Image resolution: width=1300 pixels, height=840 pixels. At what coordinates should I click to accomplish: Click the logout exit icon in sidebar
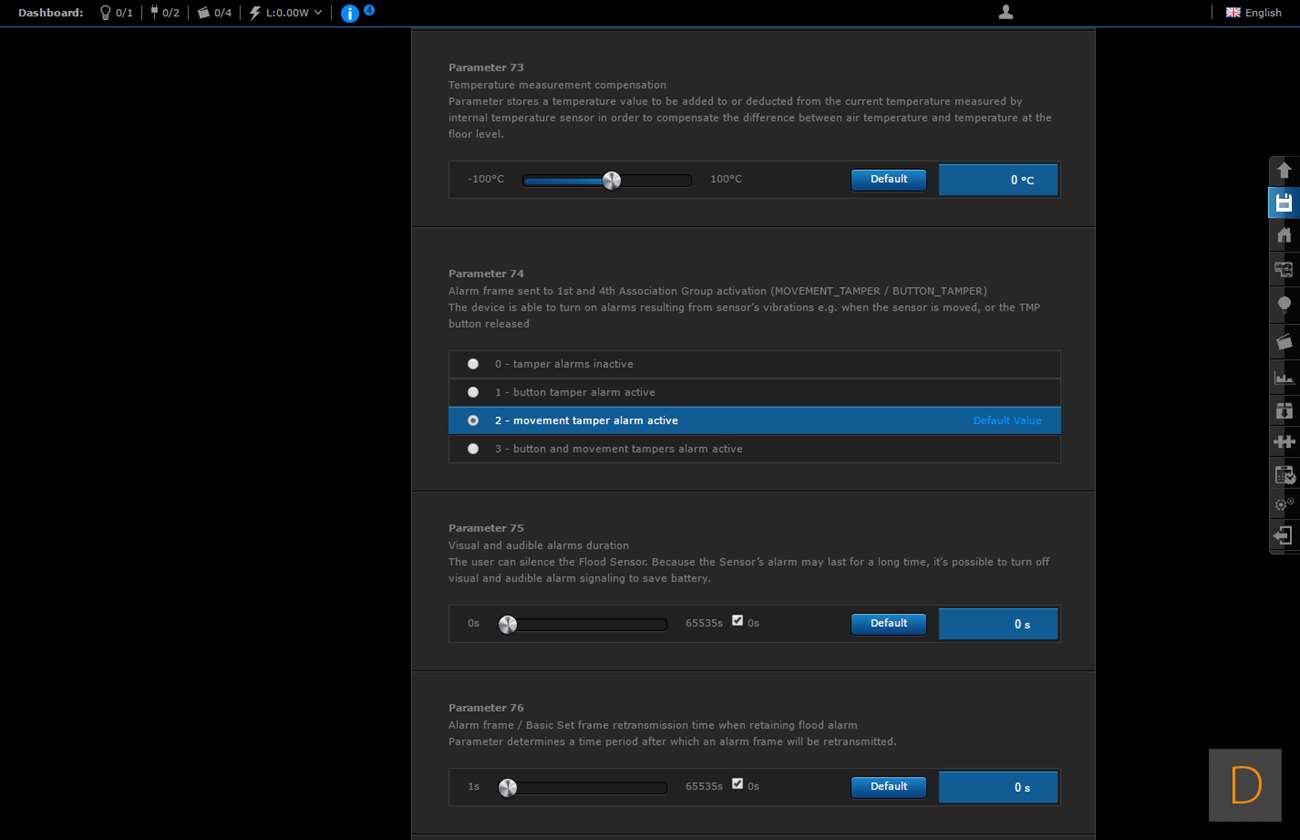[1284, 536]
